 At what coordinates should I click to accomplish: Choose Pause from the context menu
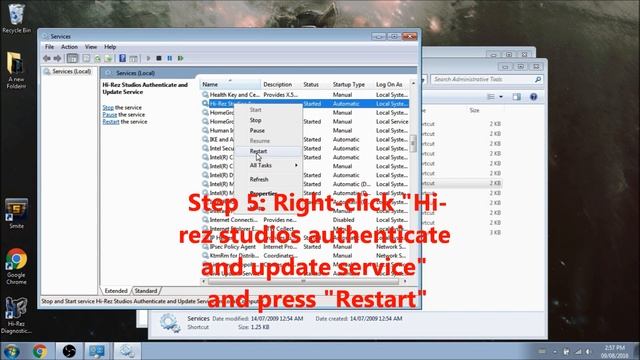pyautogui.click(x=269, y=131)
